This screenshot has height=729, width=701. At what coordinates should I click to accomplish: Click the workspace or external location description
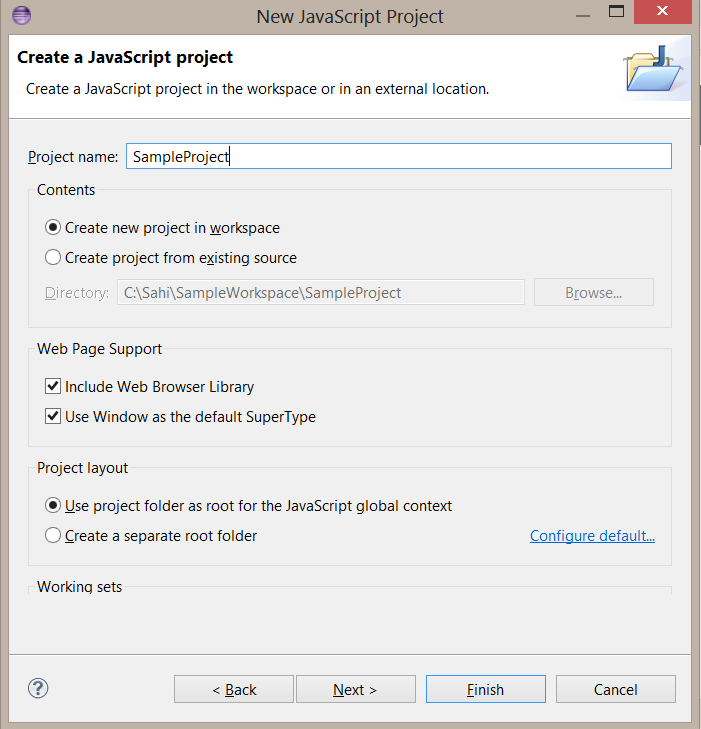[258, 89]
